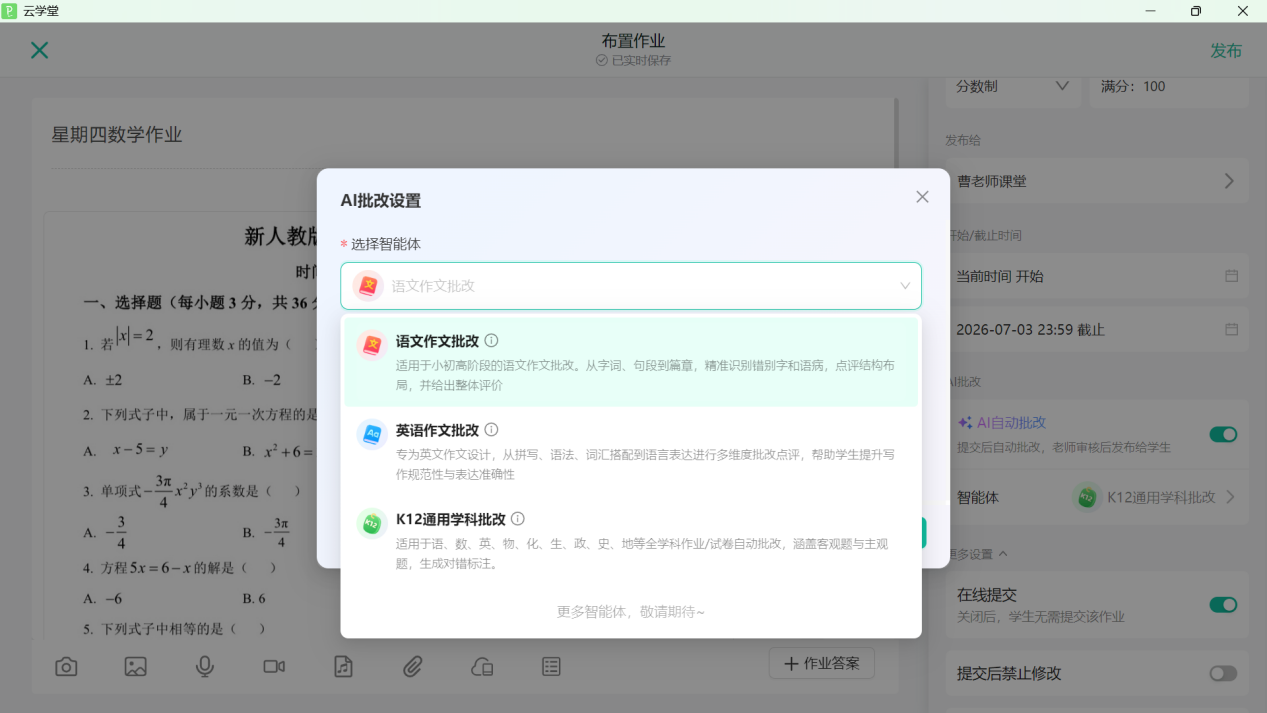
Task: Attach a file with paperclip
Action: 413,666
